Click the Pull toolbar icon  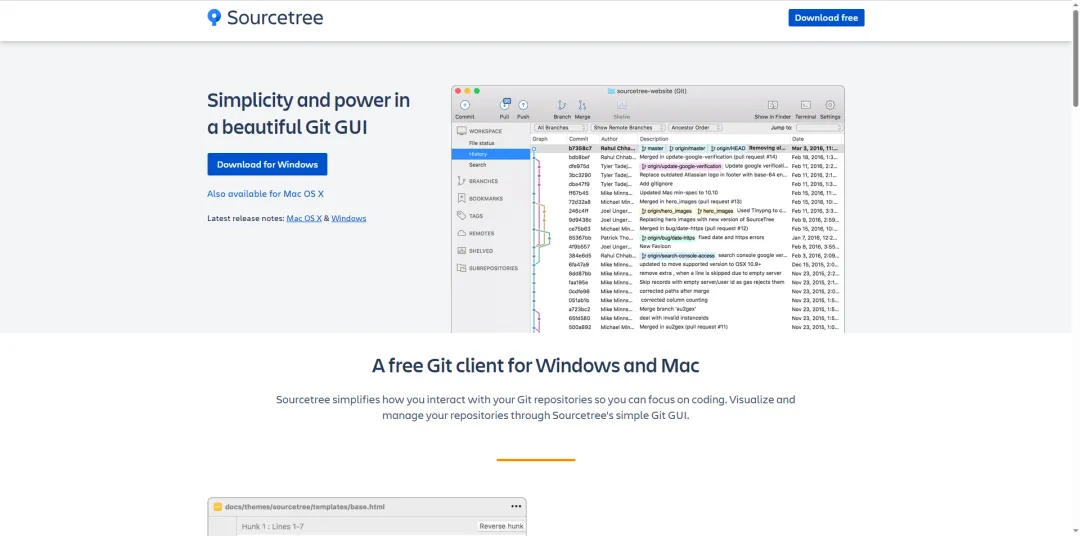coord(505,105)
